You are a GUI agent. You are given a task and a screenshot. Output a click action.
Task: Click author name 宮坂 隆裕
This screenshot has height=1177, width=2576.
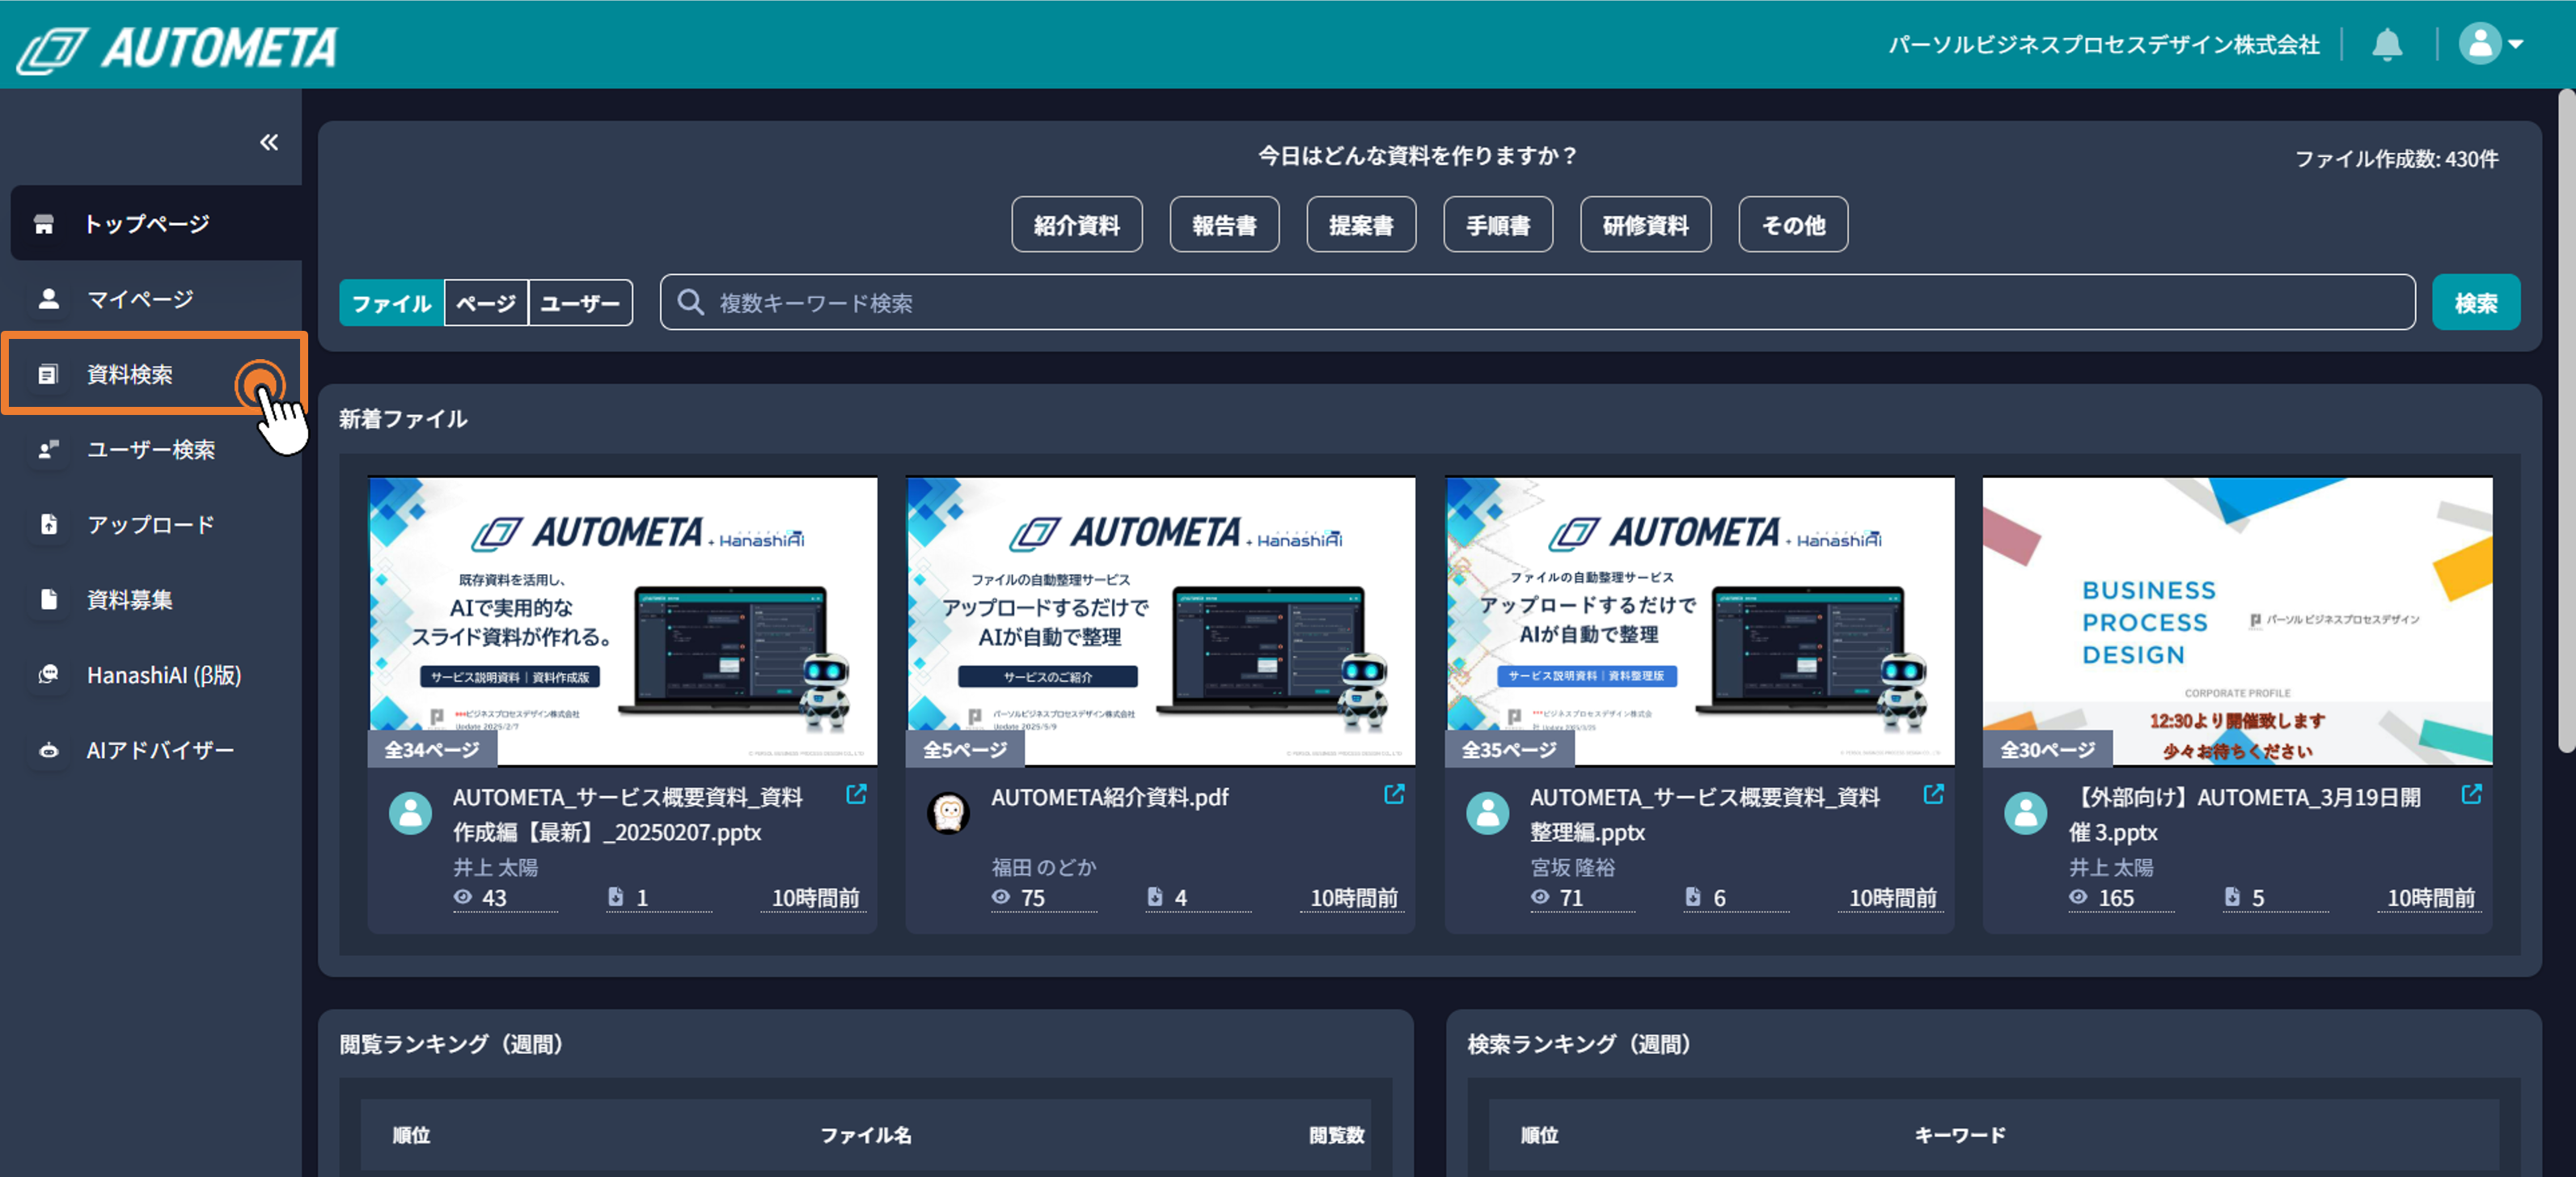coord(1572,867)
